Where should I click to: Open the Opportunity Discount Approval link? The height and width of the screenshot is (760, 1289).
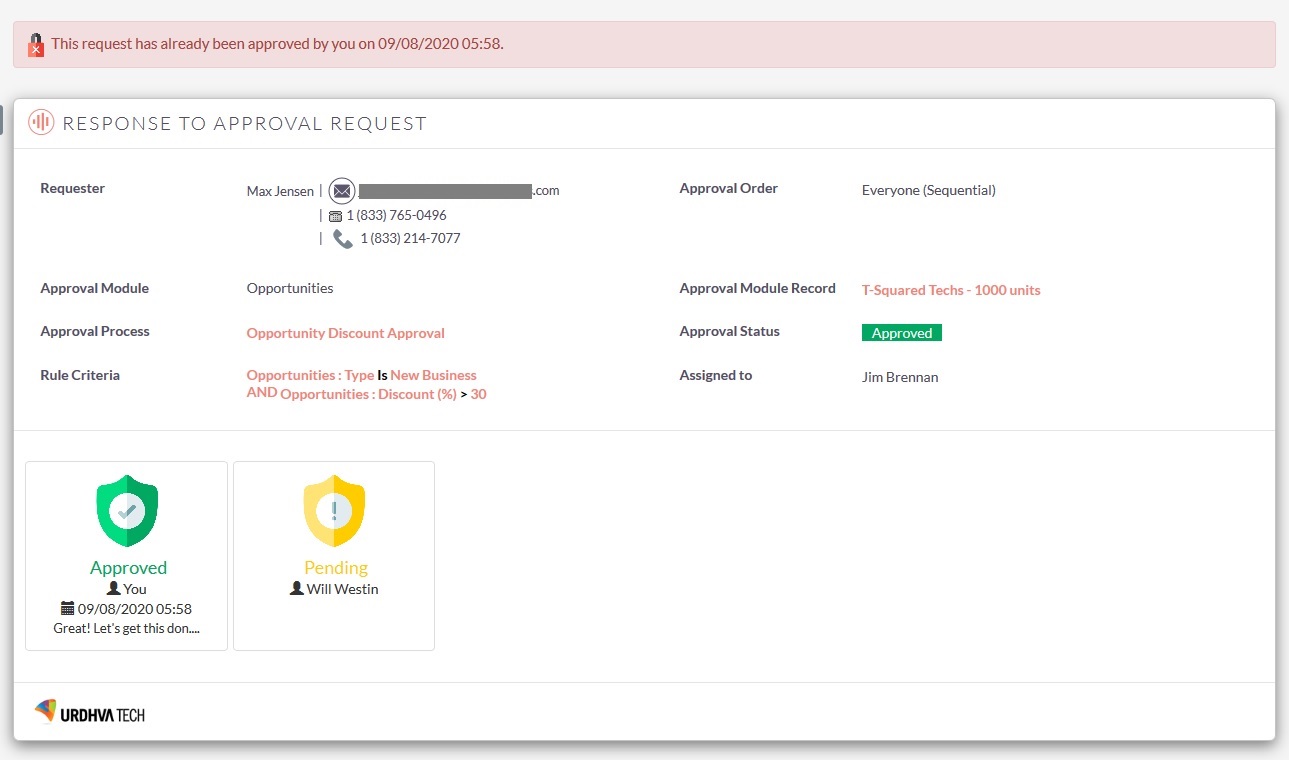345,333
